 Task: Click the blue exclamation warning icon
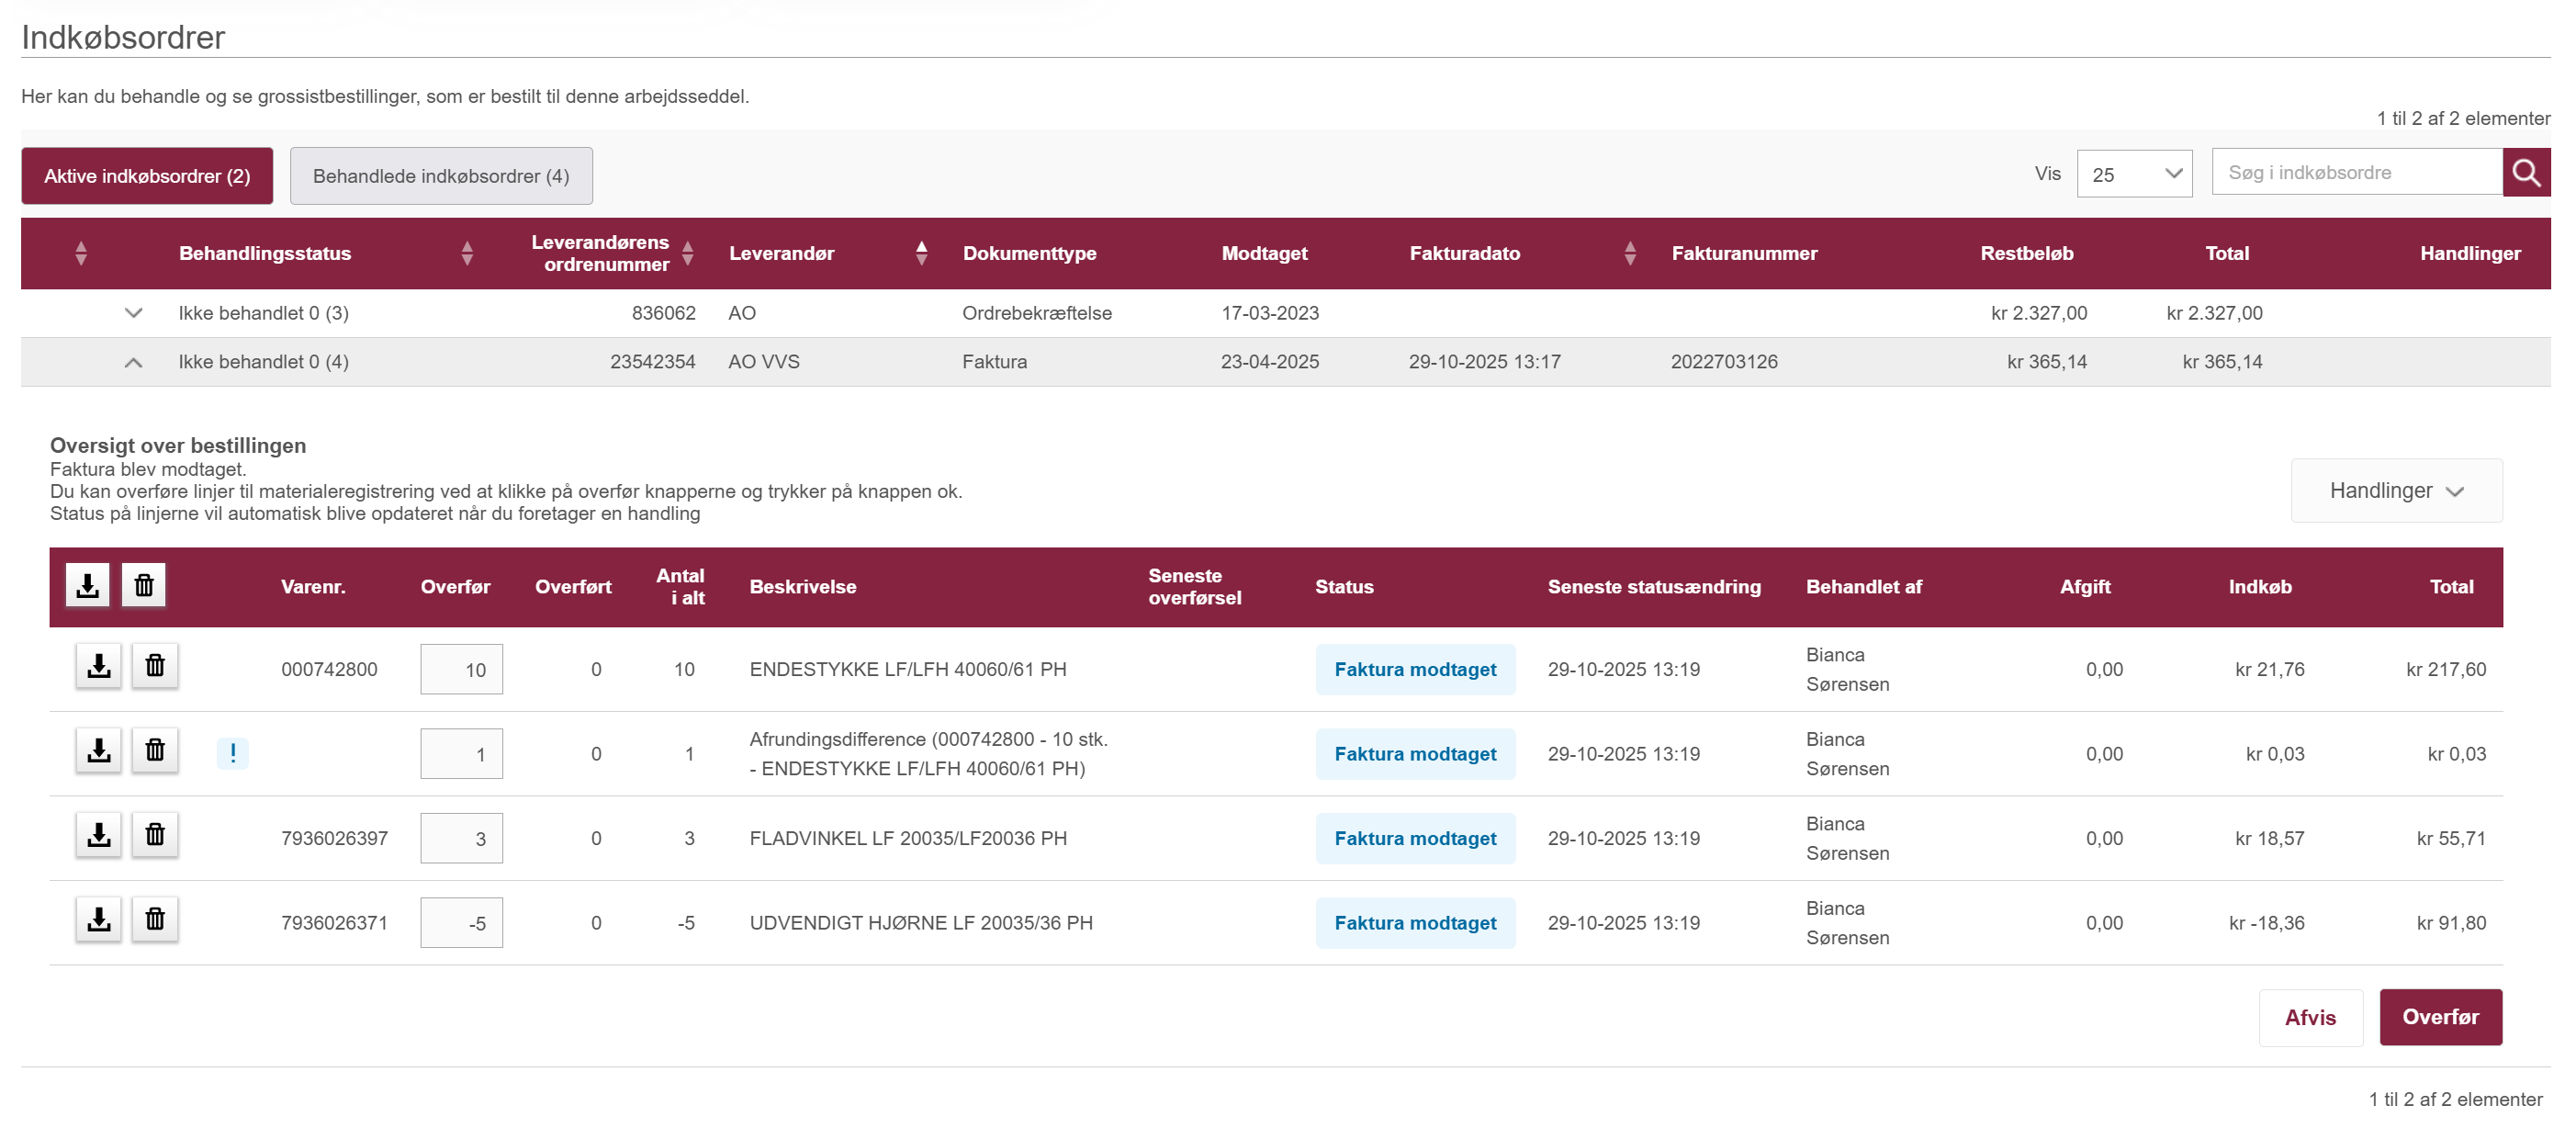(233, 753)
